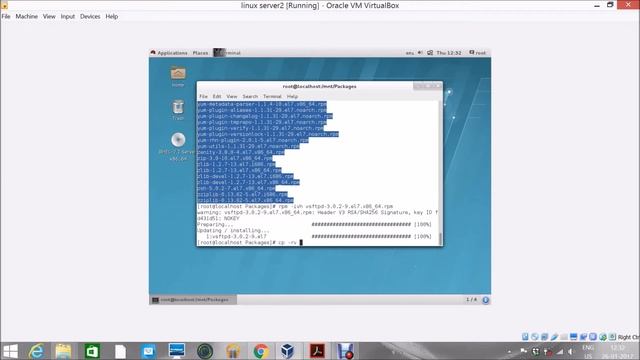The height and width of the screenshot is (360, 640).
Task: Minimize the VirtualBox window
Action: coord(597,5)
